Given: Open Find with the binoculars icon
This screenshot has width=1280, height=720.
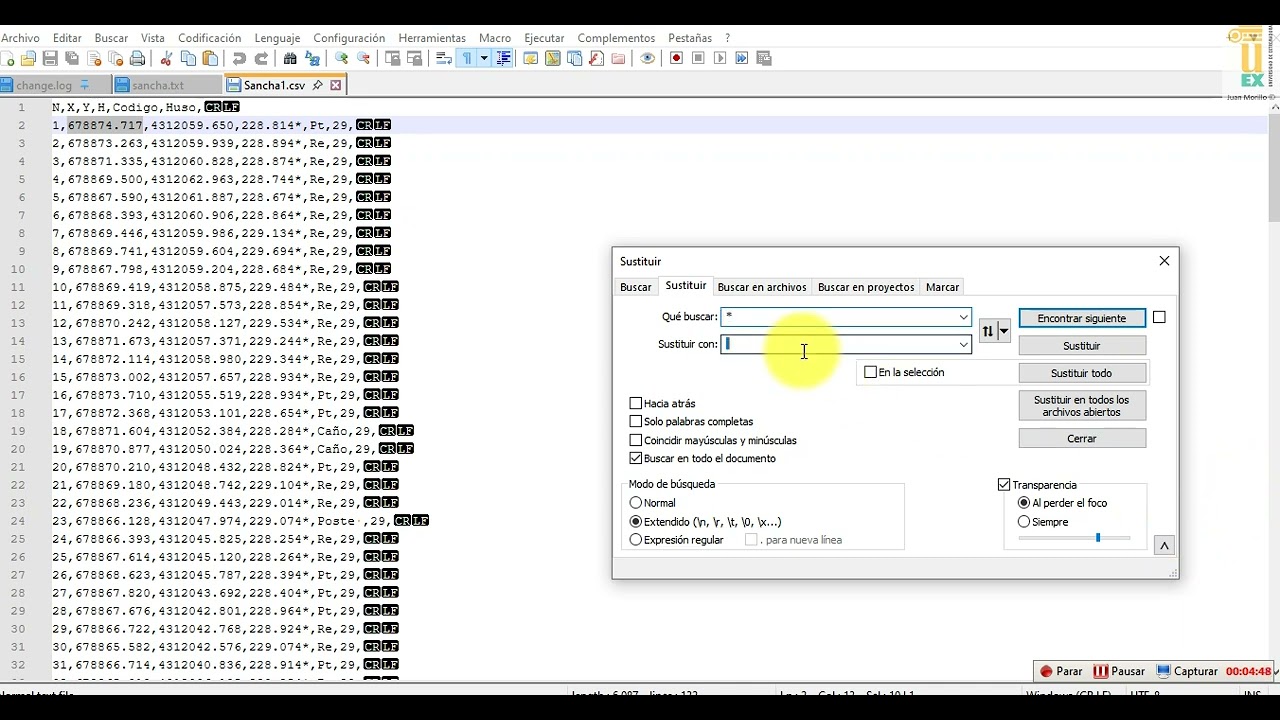Looking at the screenshot, I should click(290, 58).
